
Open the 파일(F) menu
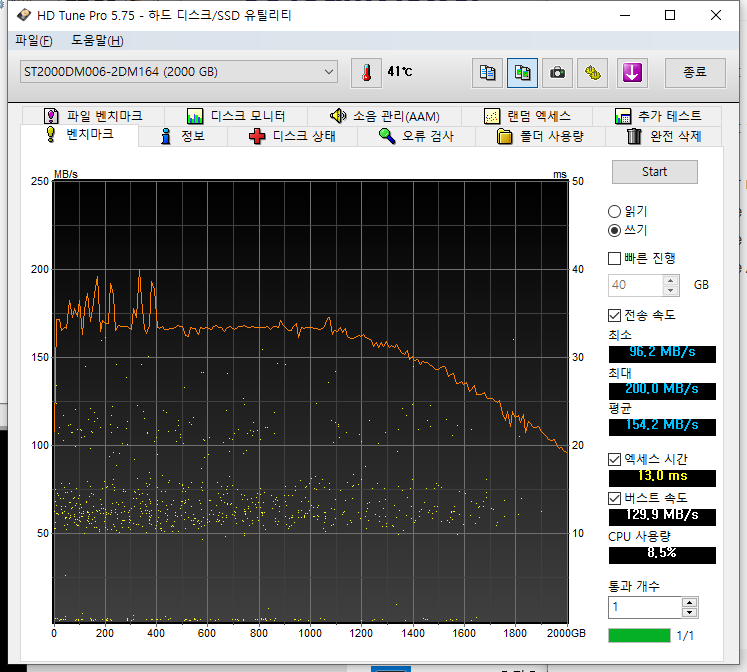[33, 40]
